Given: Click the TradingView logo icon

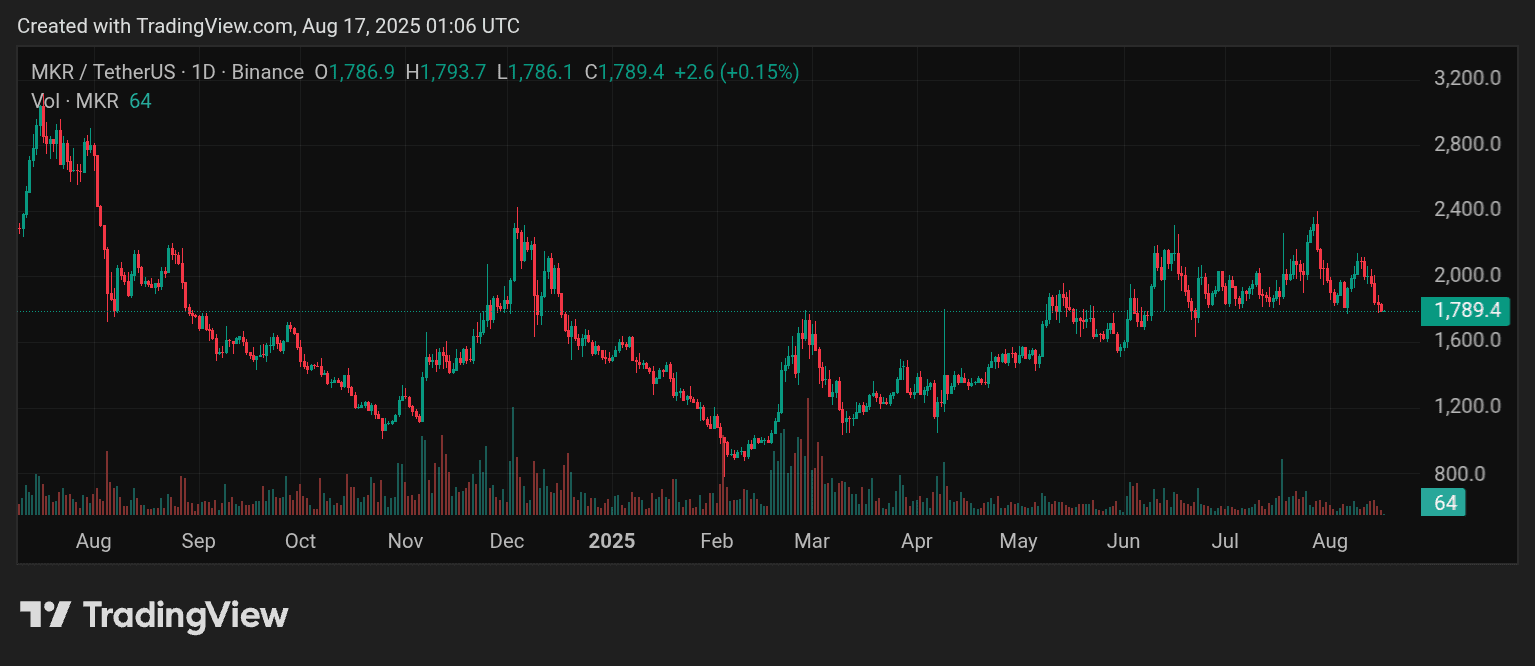Looking at the screenshot, I should [x=45, y=614].
